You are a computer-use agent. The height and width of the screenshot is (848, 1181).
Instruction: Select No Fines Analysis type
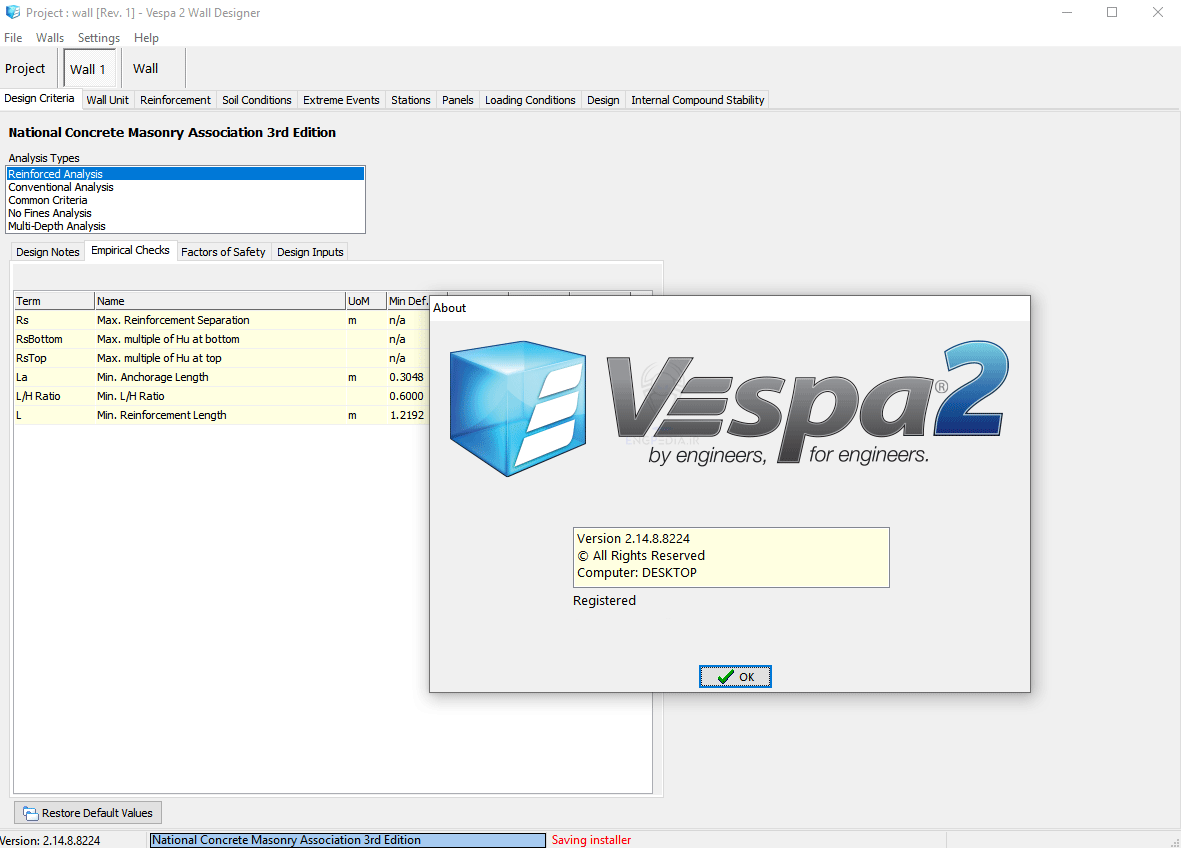tap(185, 213)
